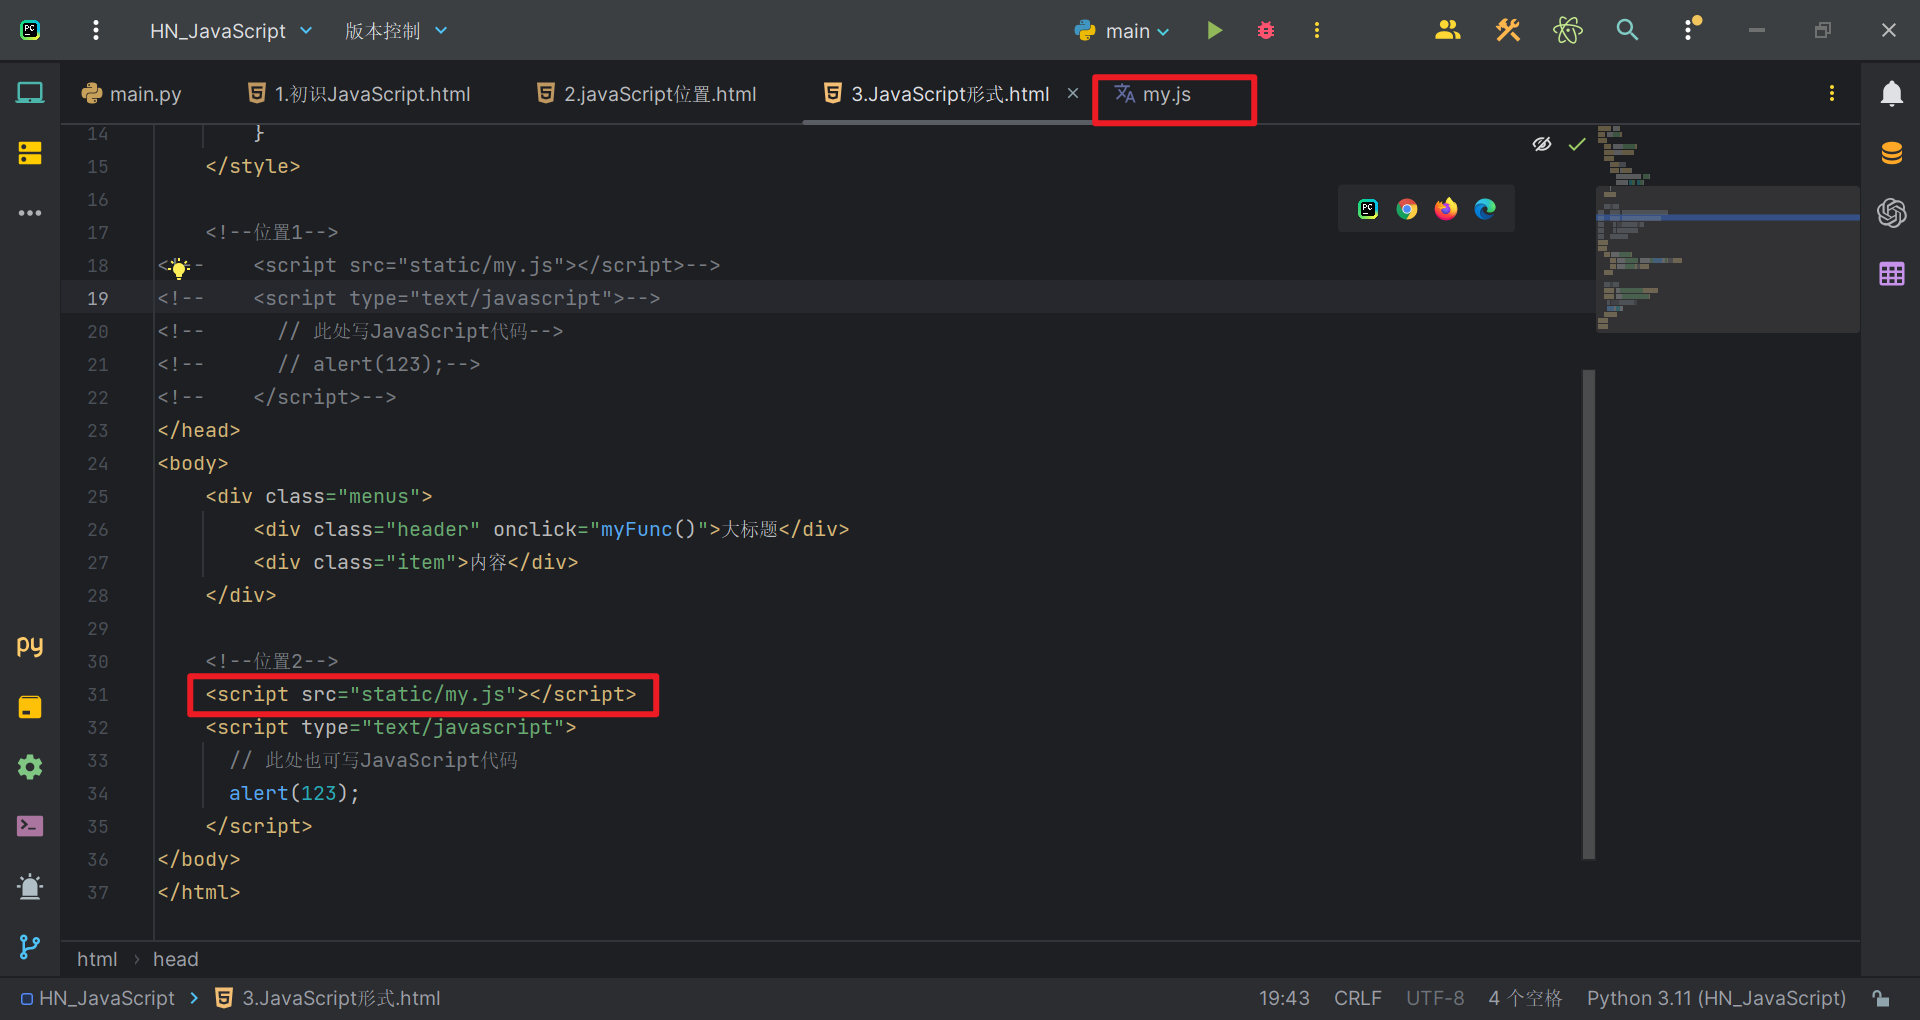Open the 4 个空格 indent settings

click(1525, 998)
